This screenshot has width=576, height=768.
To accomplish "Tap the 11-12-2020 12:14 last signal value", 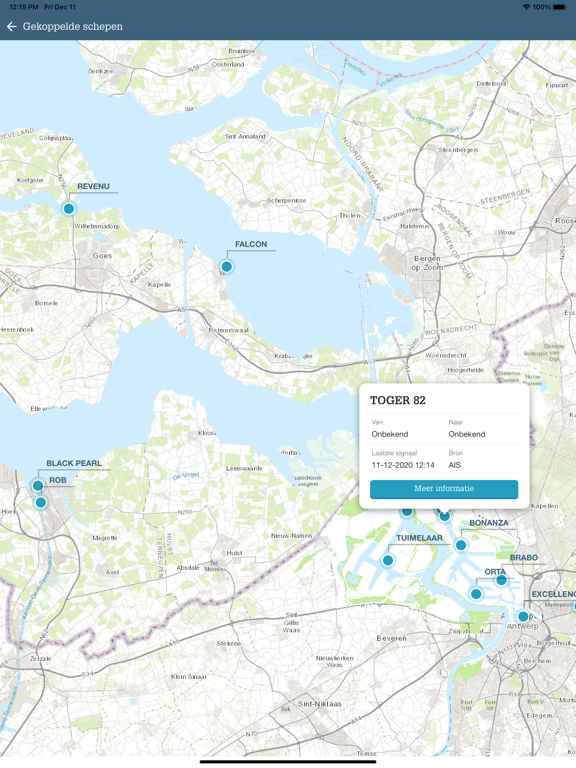I will coord(403,465).
